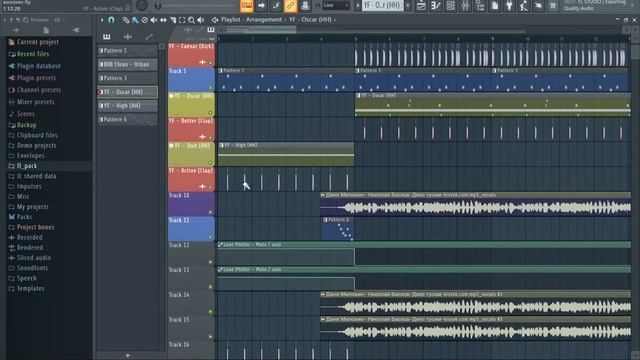The image size is (640, 360).
Task: Select the Pattern 6 clip on Track 11
Action: [x=338, y=229]
